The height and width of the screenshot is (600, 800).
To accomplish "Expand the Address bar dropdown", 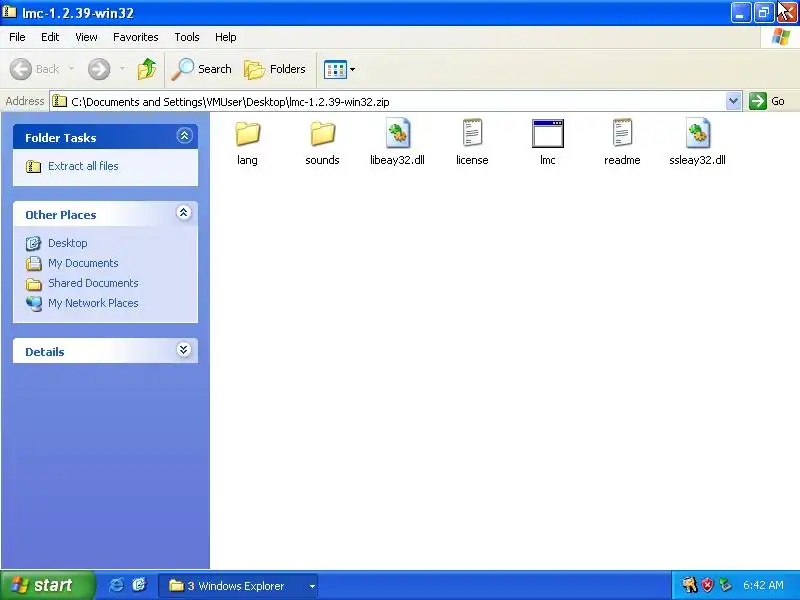I will [x=733, y=101].
